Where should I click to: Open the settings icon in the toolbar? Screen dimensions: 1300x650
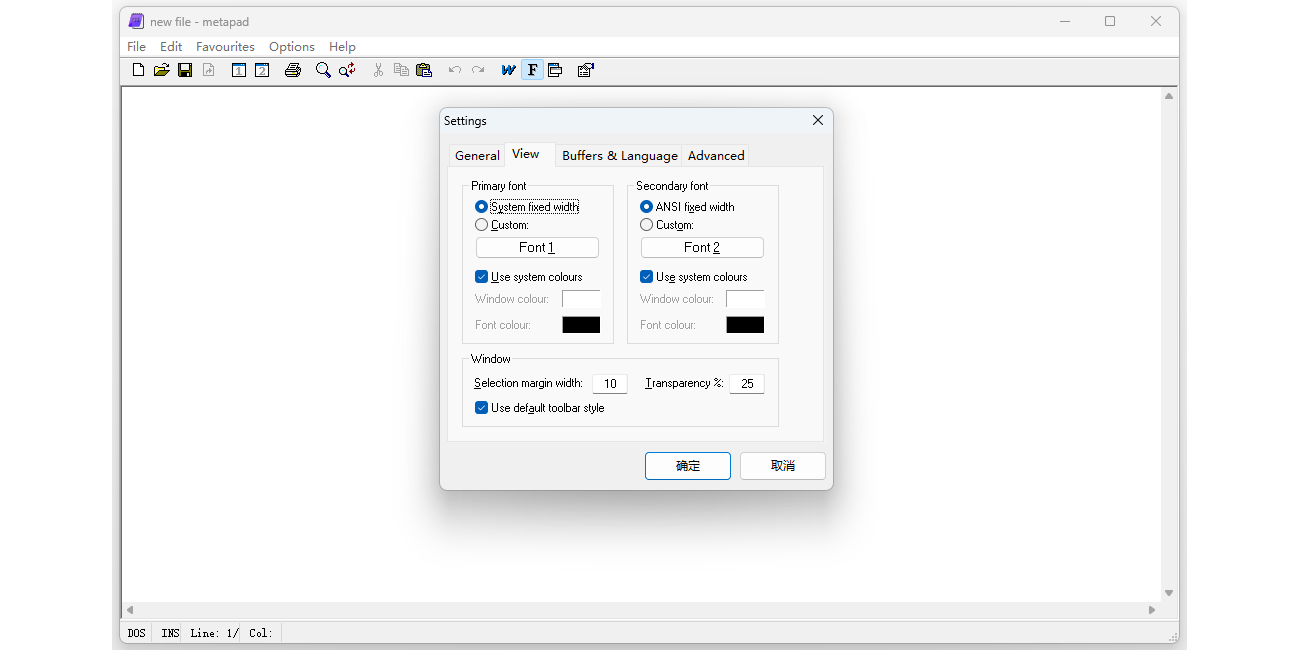(x=586, y=70)
